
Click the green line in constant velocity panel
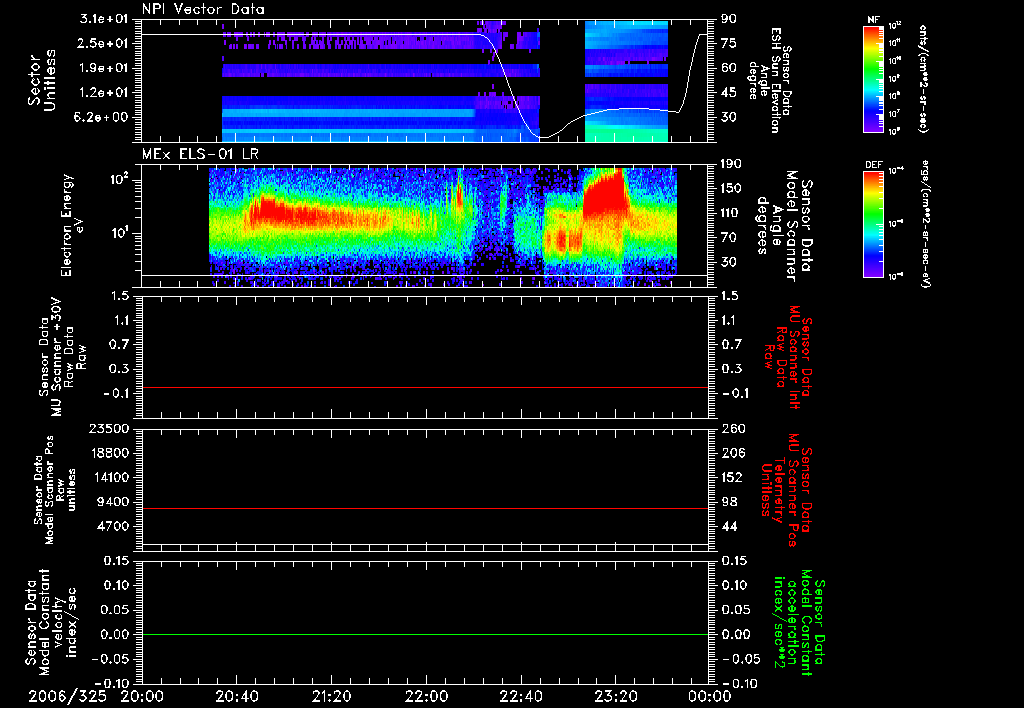[425, 634]
